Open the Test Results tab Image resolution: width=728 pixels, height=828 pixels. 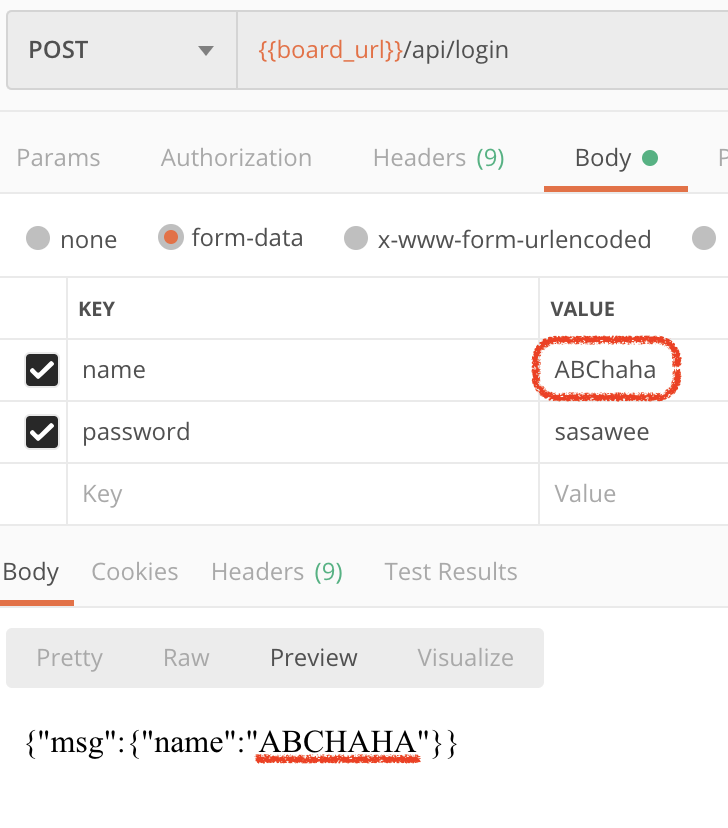coord(451,571)
